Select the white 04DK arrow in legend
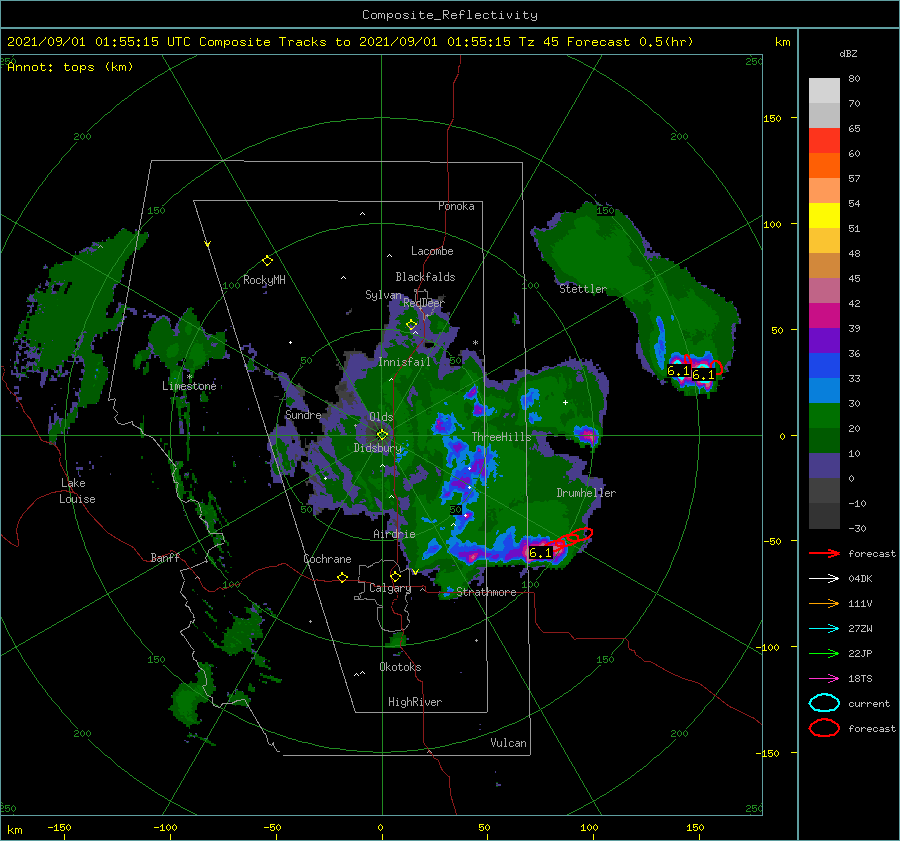The image size is (900, 841). tap(824, 579)
